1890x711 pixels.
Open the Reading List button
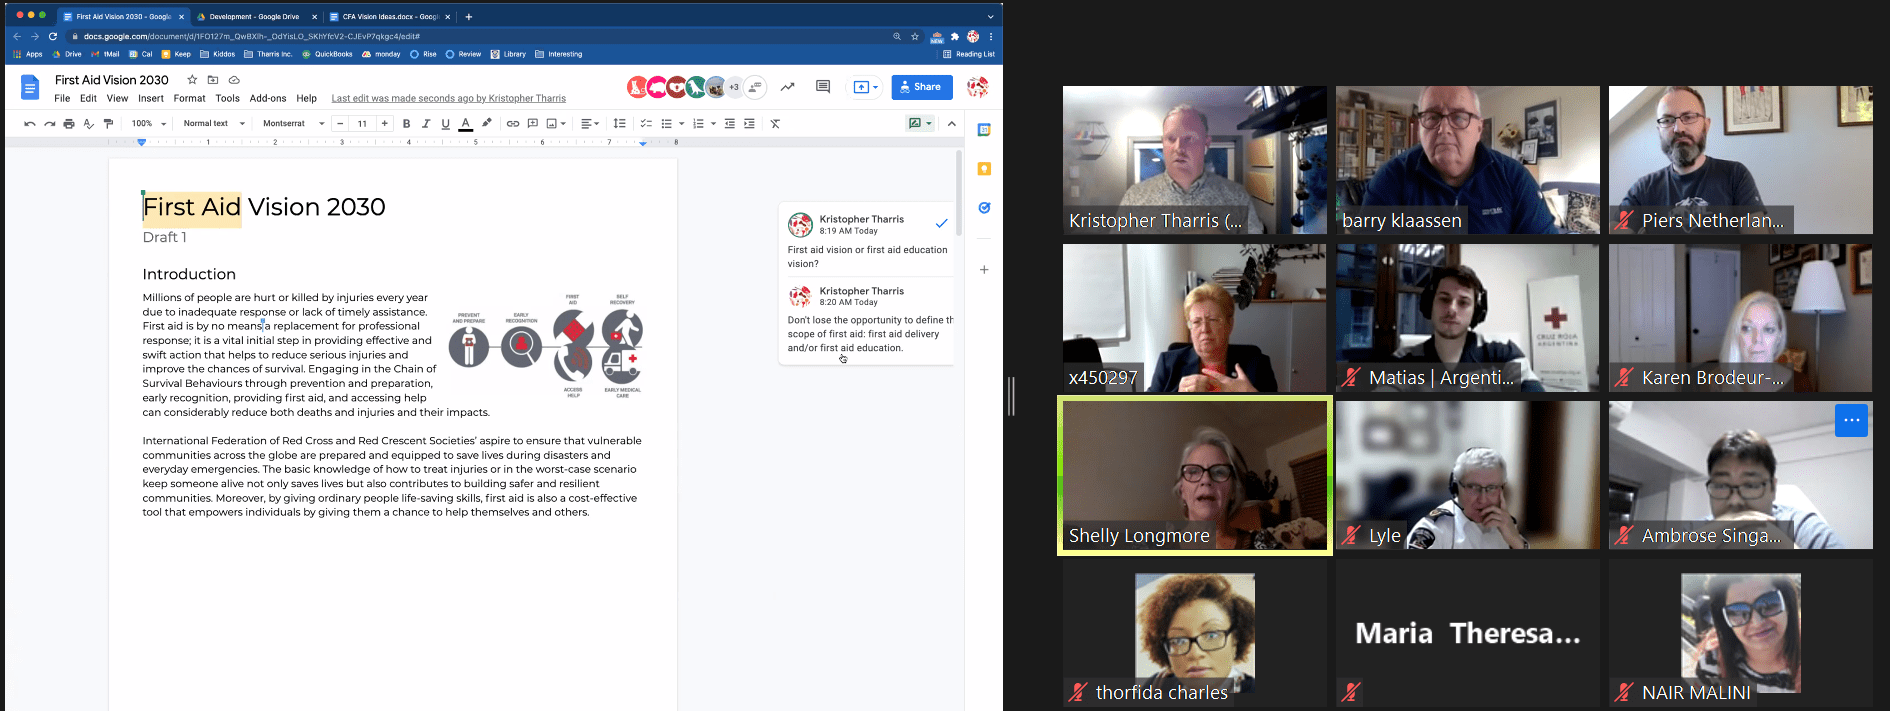969,55
